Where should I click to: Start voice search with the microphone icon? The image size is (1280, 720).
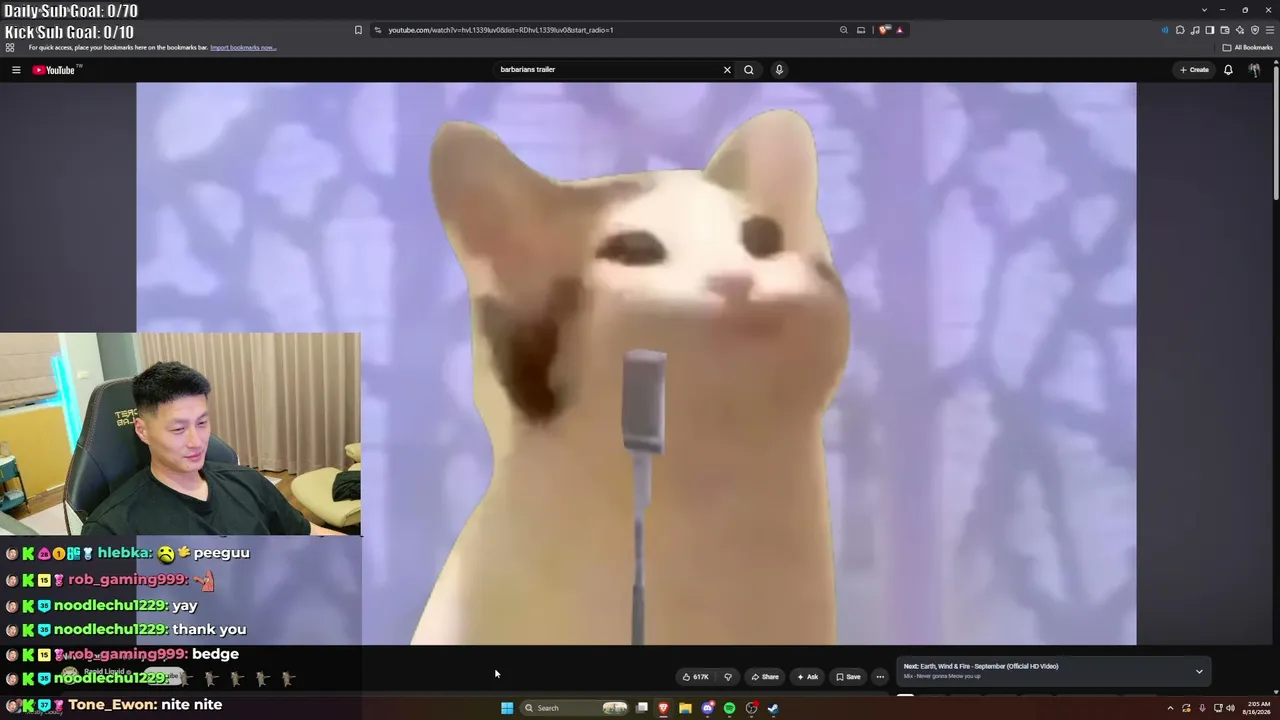[x=779, y=70]
